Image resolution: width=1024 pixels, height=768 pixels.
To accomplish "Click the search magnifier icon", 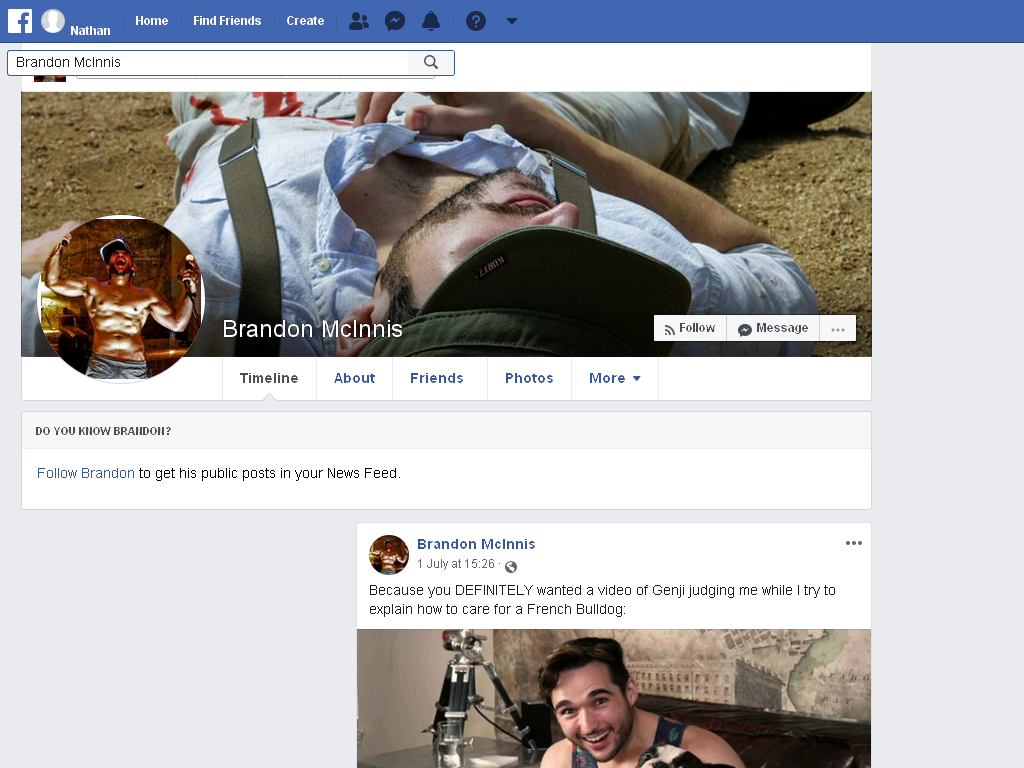I will pyautogui.click(x=430, y=62).
